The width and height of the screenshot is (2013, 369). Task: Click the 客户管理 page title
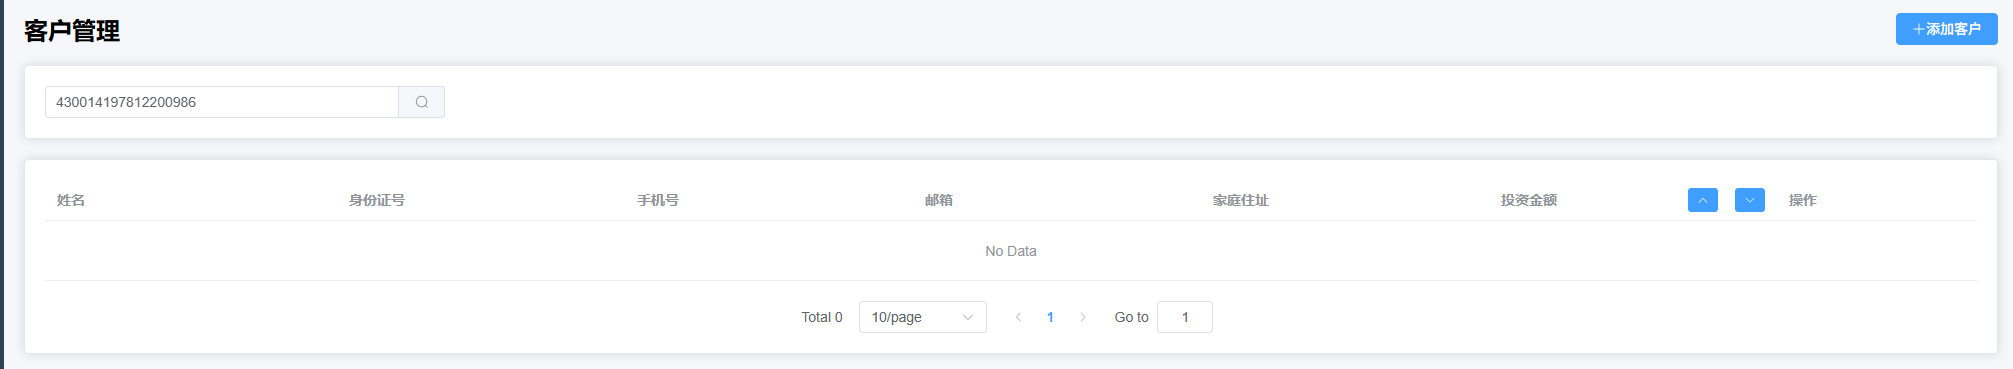[x=72, y=31]
